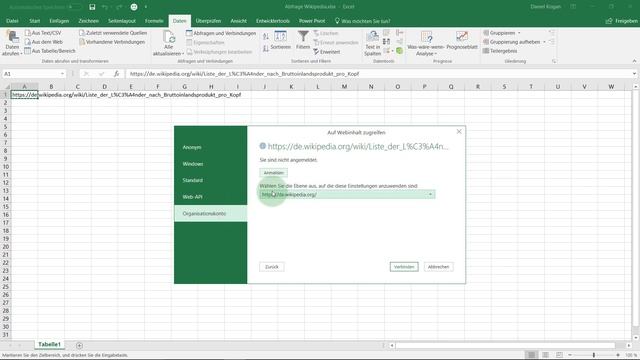640x360 pixels.
Task: Select Windows authentication option
Action: pyautogui.click(x=211, y=164)
